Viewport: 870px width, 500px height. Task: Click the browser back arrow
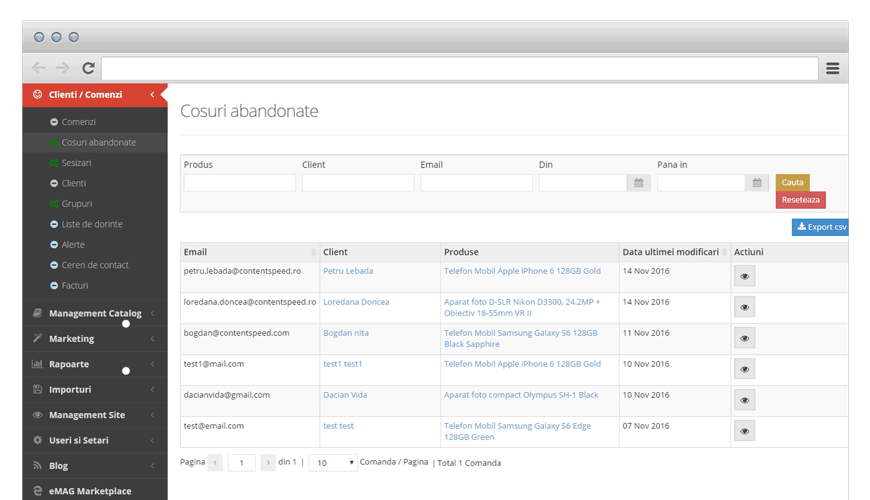(x=39, y=68)
